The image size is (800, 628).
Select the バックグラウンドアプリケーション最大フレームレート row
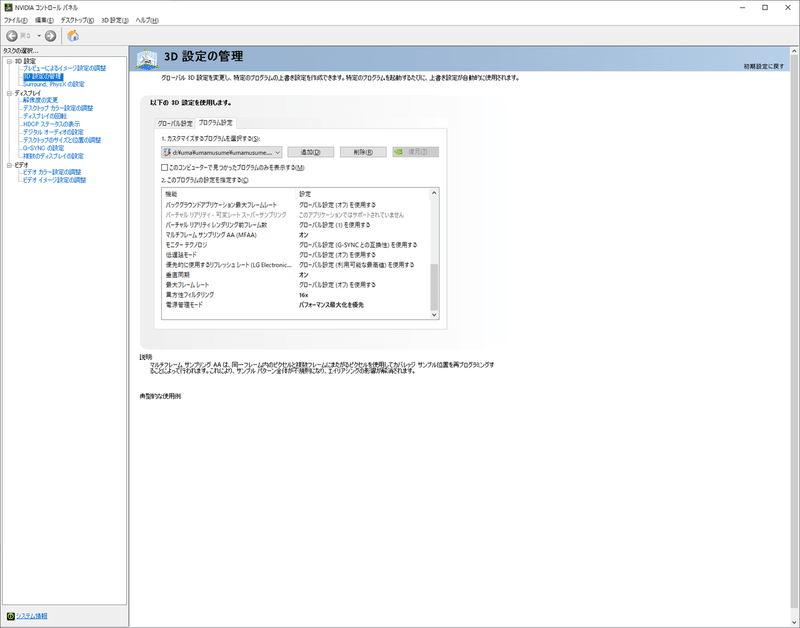coord(296,205)
